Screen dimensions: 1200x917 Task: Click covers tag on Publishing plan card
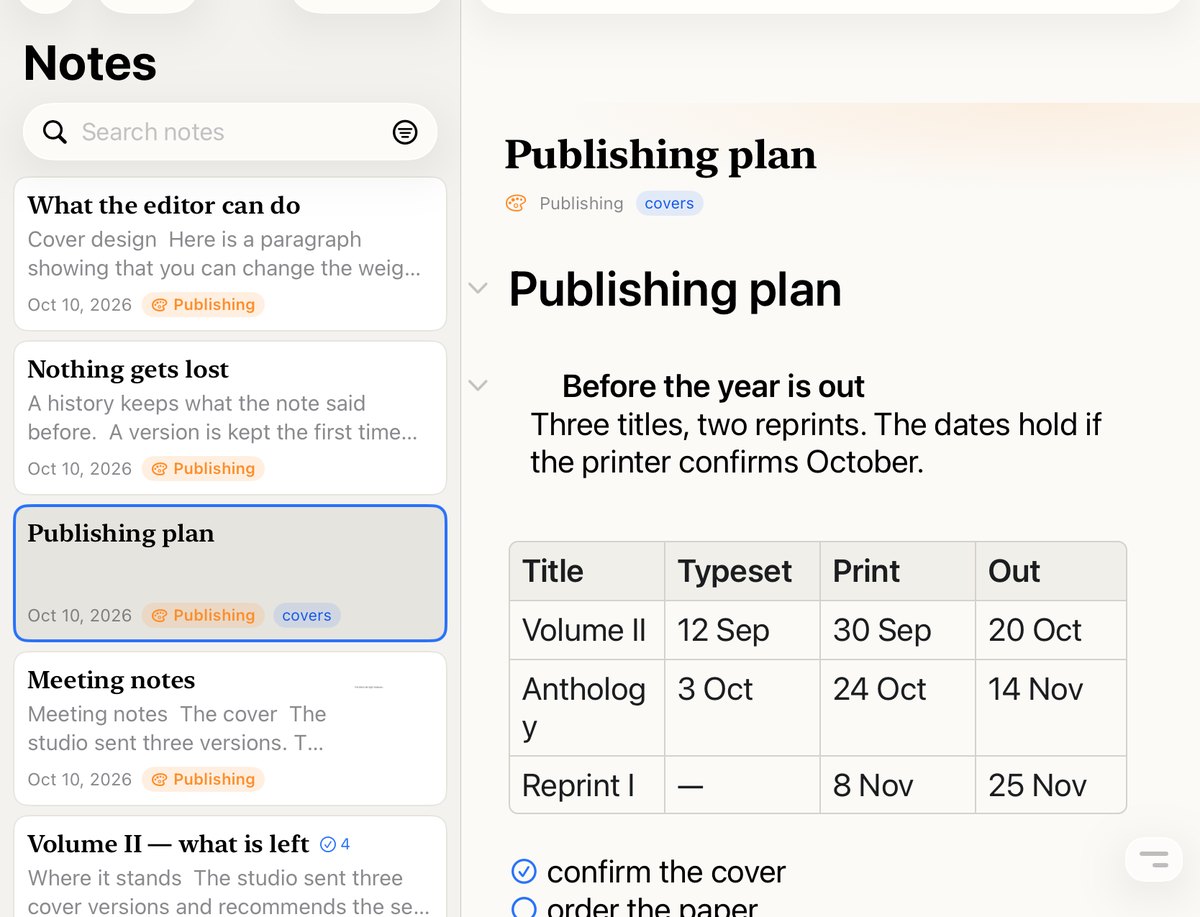(307, 615)
